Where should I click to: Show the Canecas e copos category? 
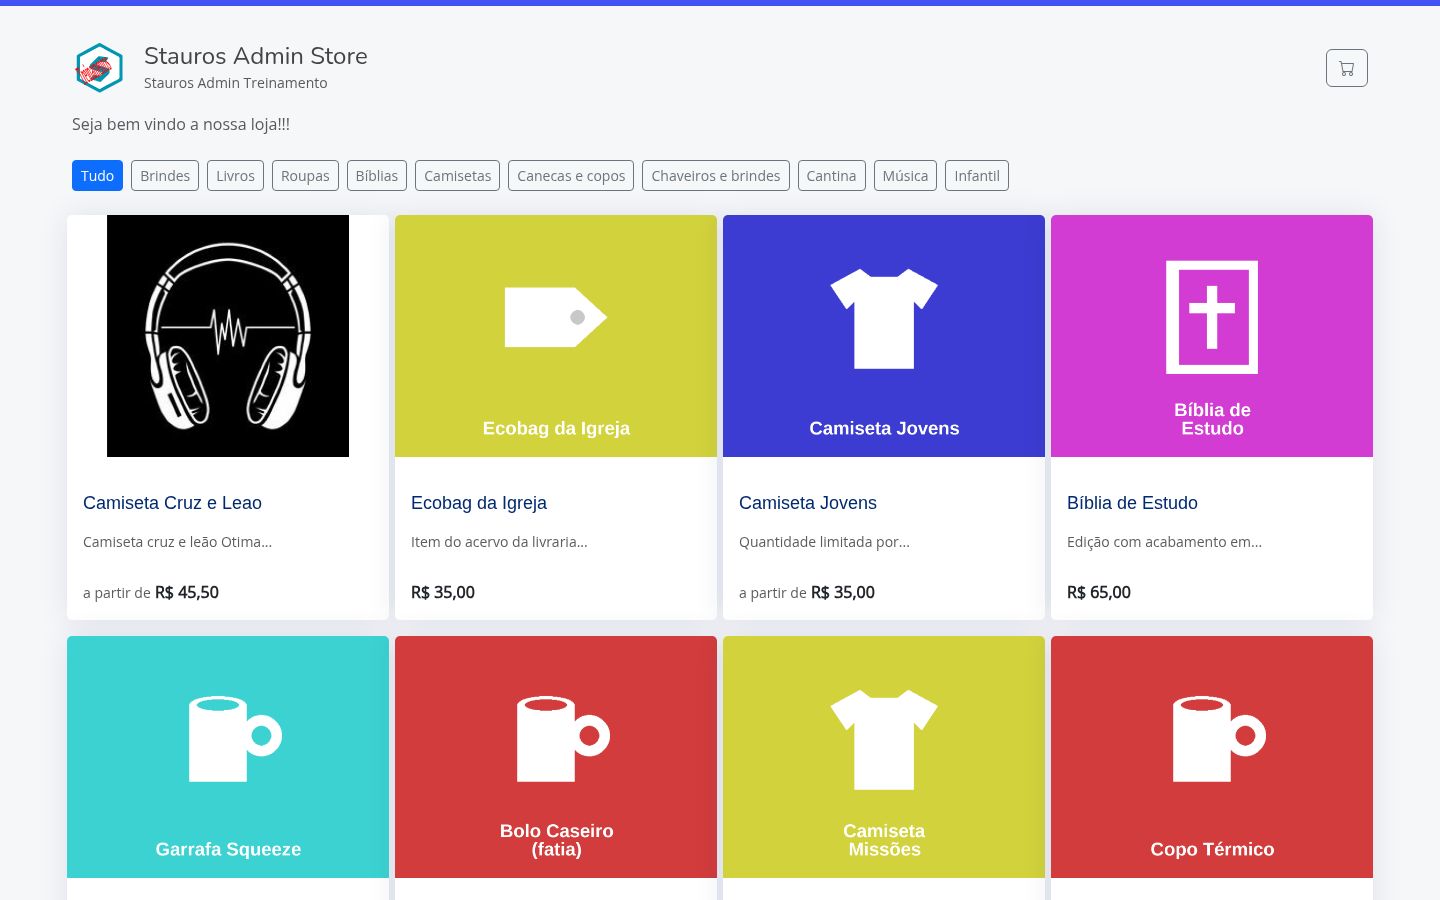[571, 176]
